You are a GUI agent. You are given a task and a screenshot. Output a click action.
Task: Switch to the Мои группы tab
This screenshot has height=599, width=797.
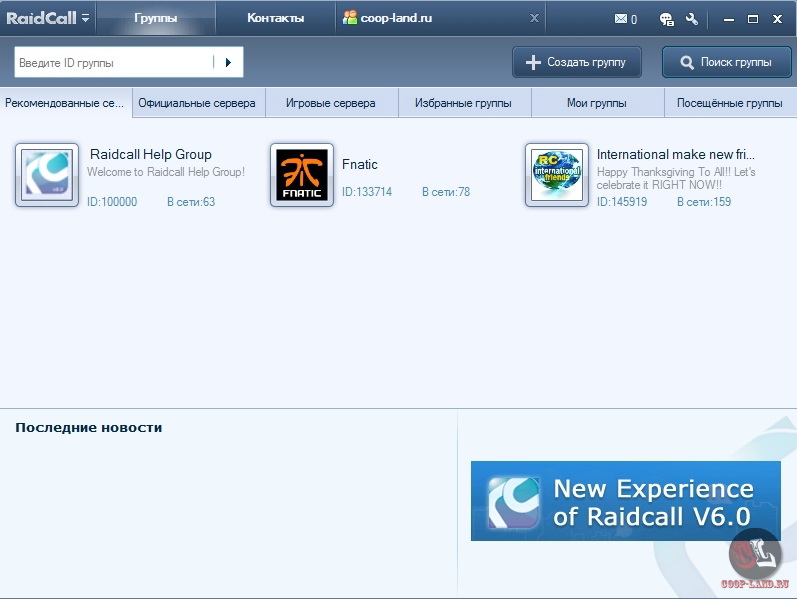pos(597,103)
